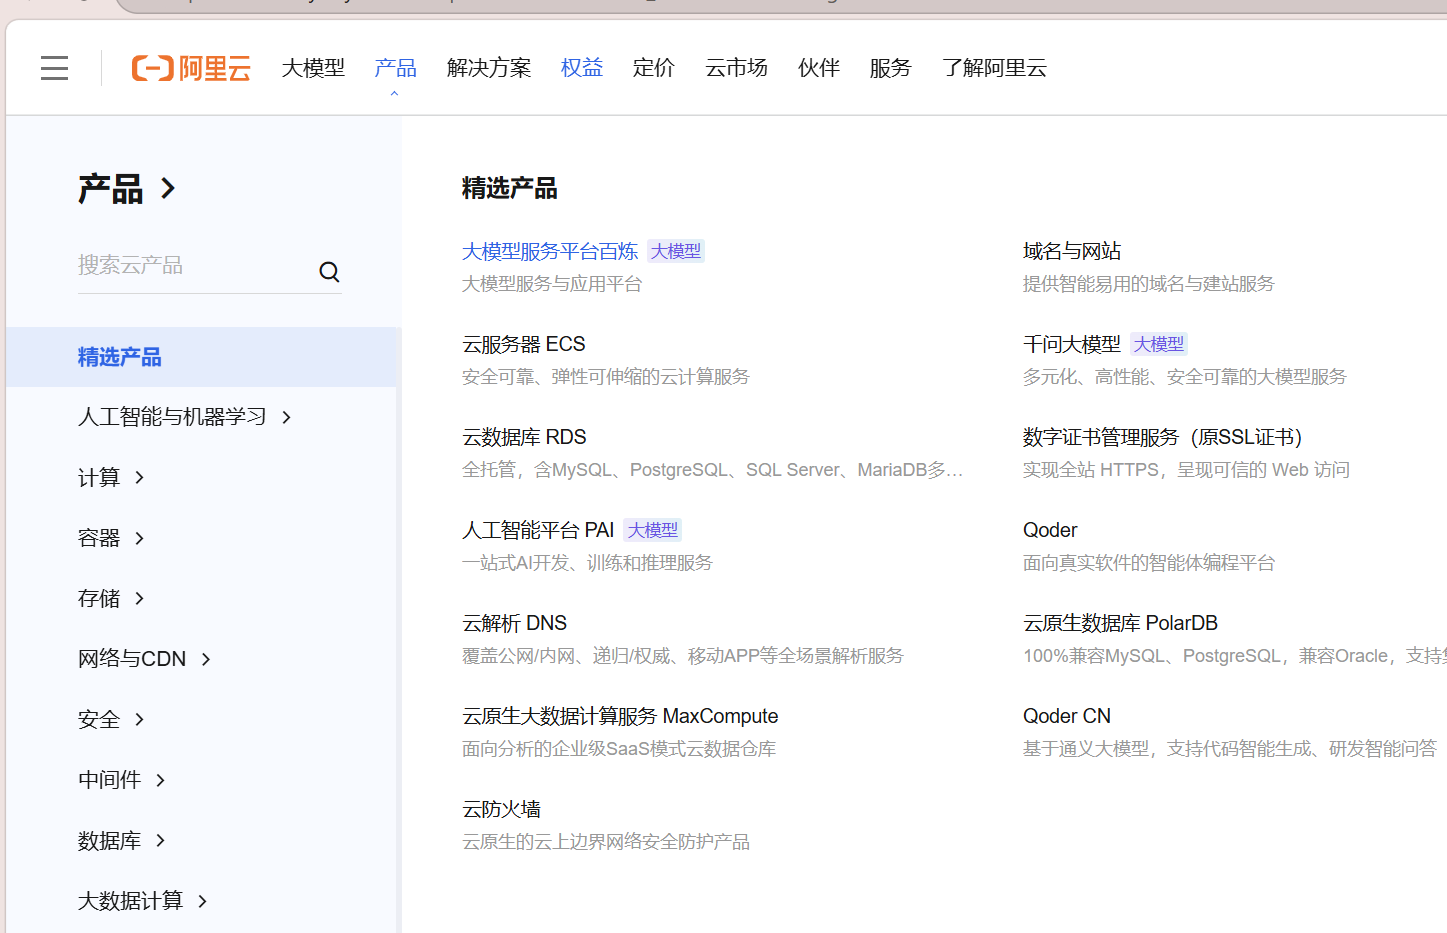Image resolution: width=1447 pixels, height=933 pixels.
Task: Click the 产品 sidebar heading
Action: pyautogui.click(x=111, y=188)
